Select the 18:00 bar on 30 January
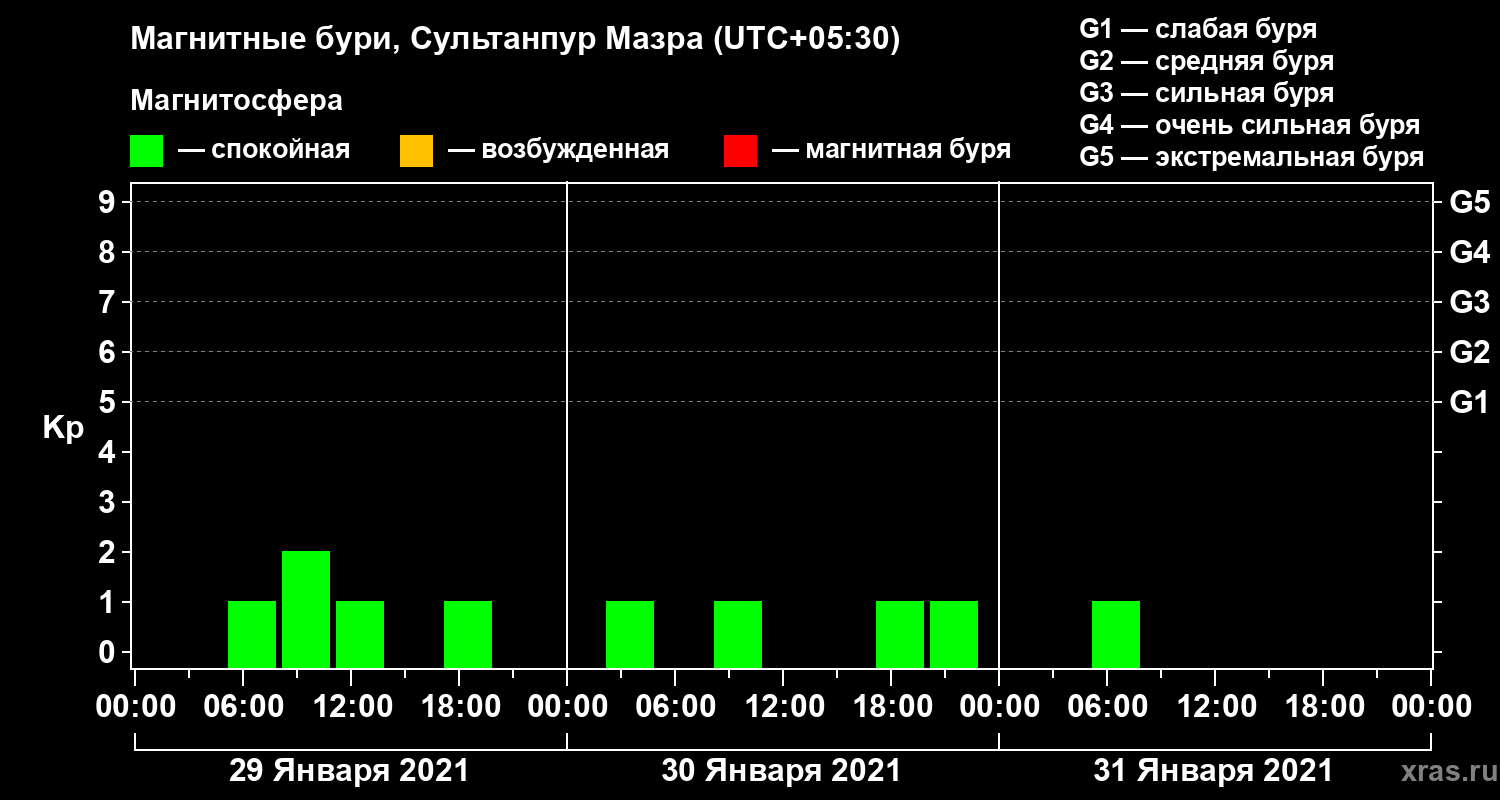Viewport: 1500px width, 800px height. coord(900,634)
